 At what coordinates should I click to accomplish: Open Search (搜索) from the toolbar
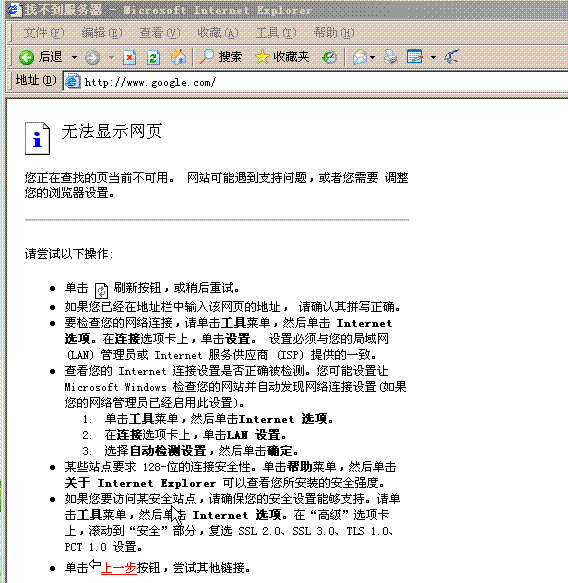pos(220,57)
